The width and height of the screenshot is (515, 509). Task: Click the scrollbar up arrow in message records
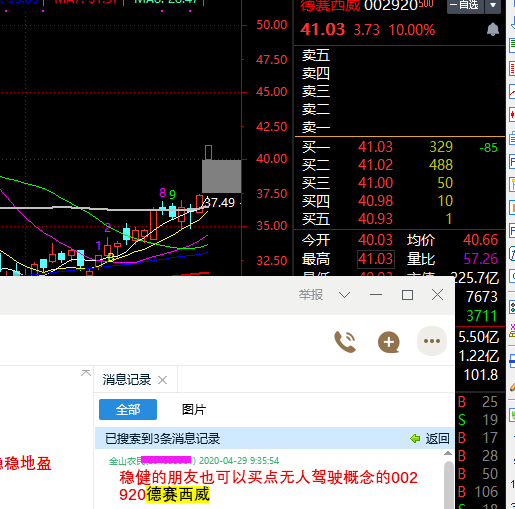(448, 453)
